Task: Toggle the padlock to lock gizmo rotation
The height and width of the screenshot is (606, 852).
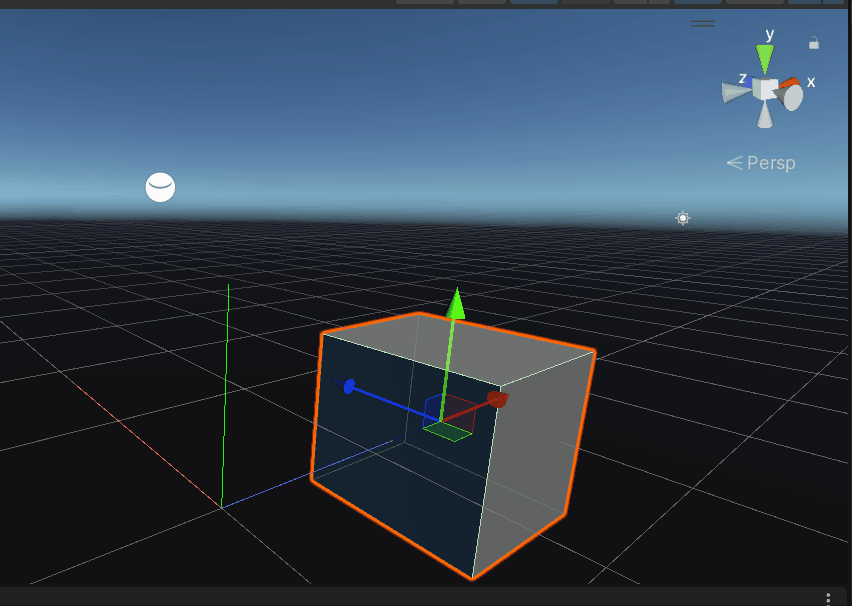Action: (x=814, y=42)
